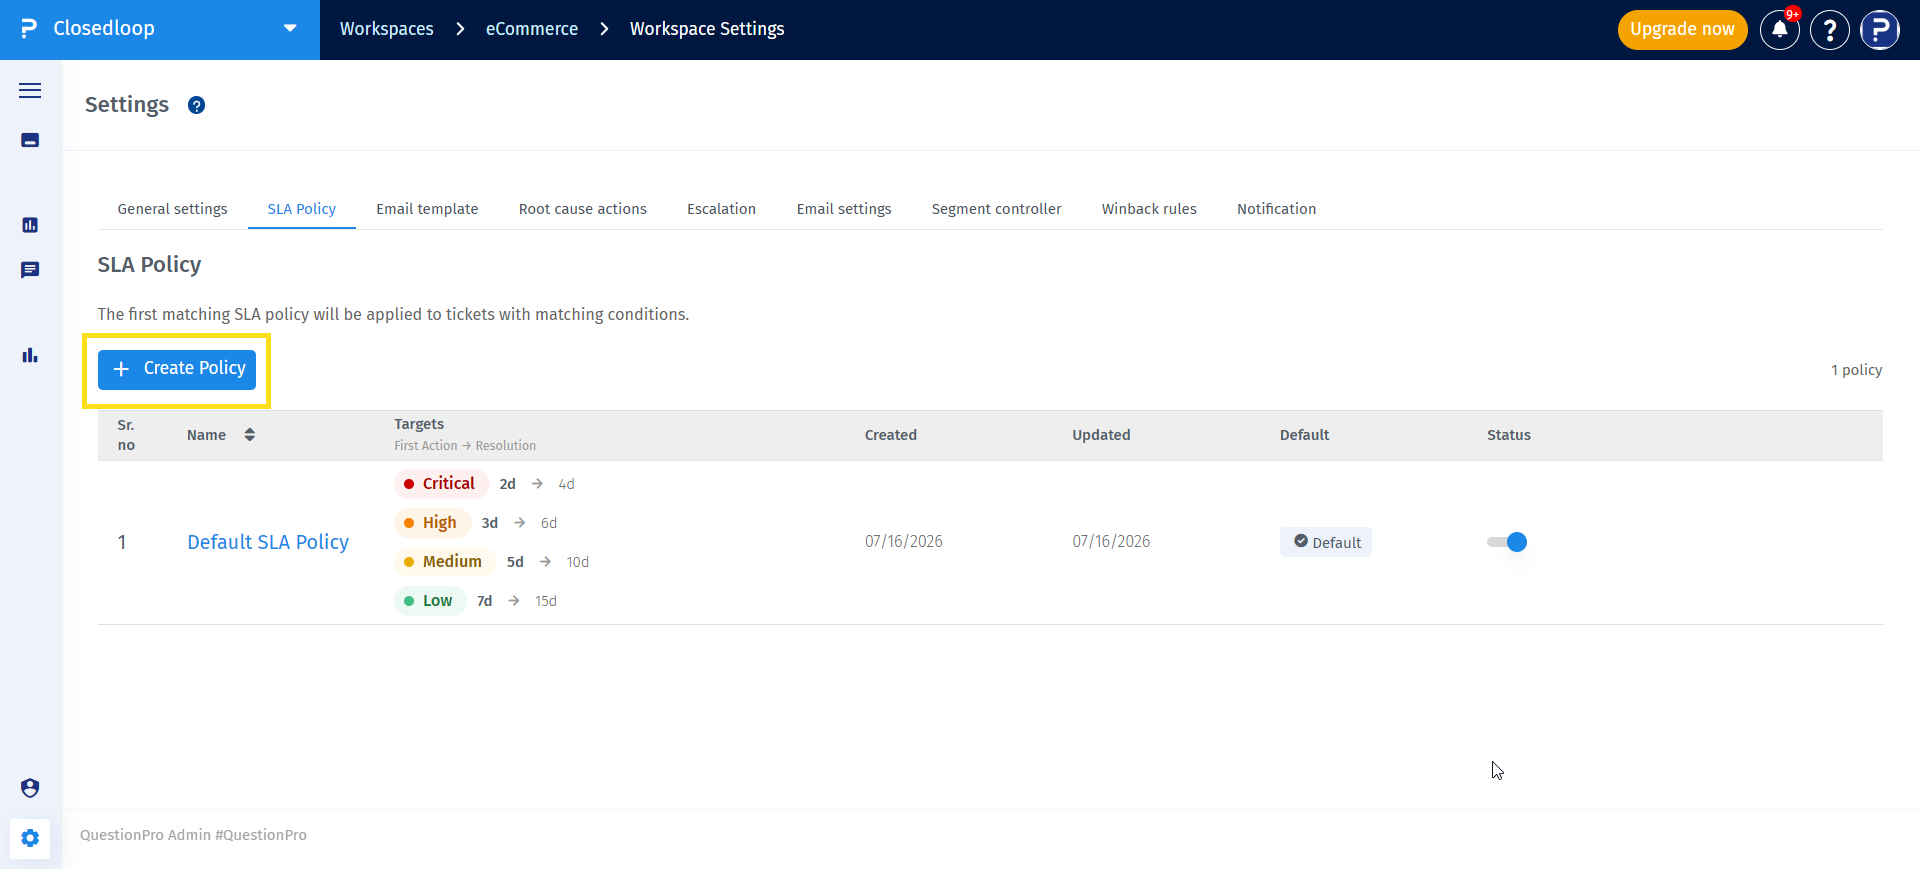The width and height of the screenshot is (1920, 869).
Task: Open the Root cause actions tab
Action: [583, 209]
